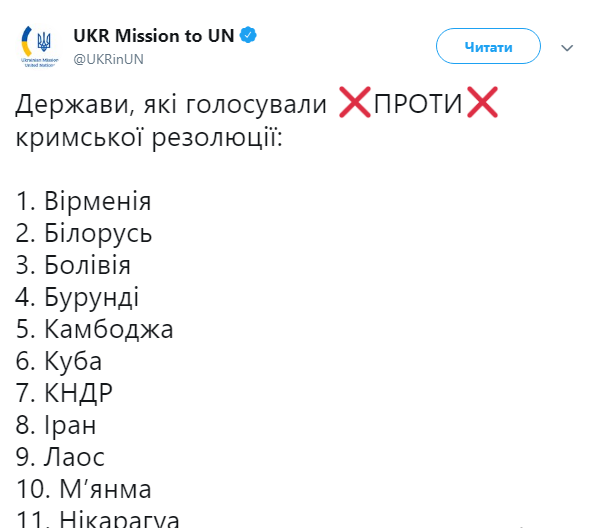The height and width of the screenshot is (528, 594).
Task: Click the red cross emoji after ПРОТИ
Action: tap(482, 102)
